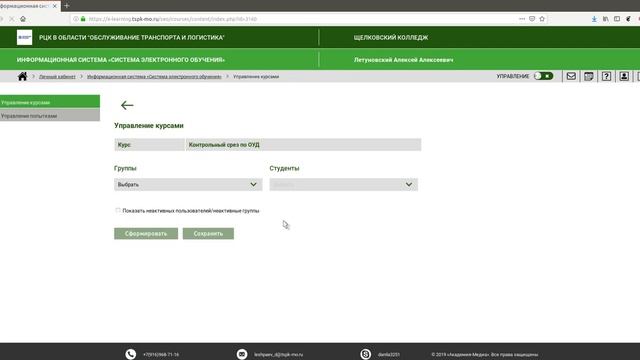Open the Личный кабинет breadcrumb link

(57, 76)
